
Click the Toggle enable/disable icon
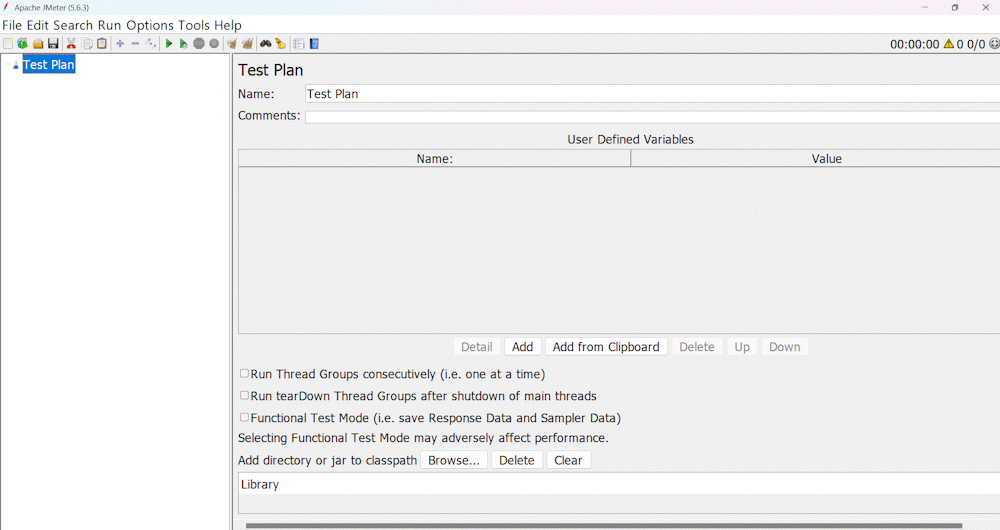[x=151, y=43]
